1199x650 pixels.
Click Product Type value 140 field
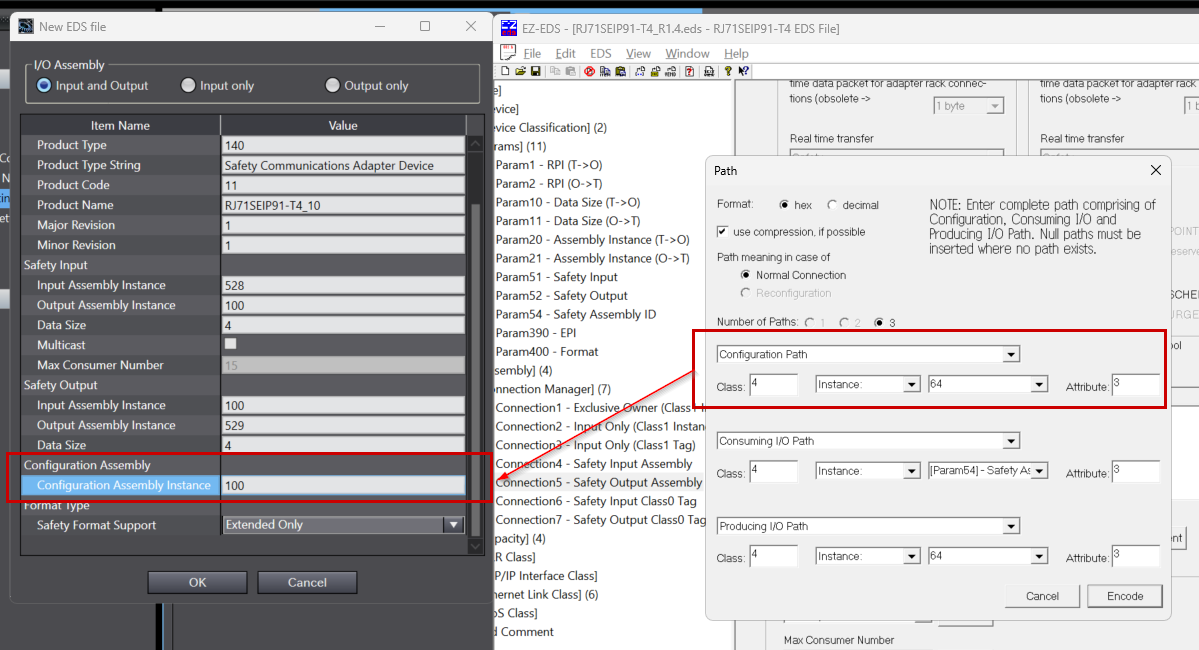point(343,145)
